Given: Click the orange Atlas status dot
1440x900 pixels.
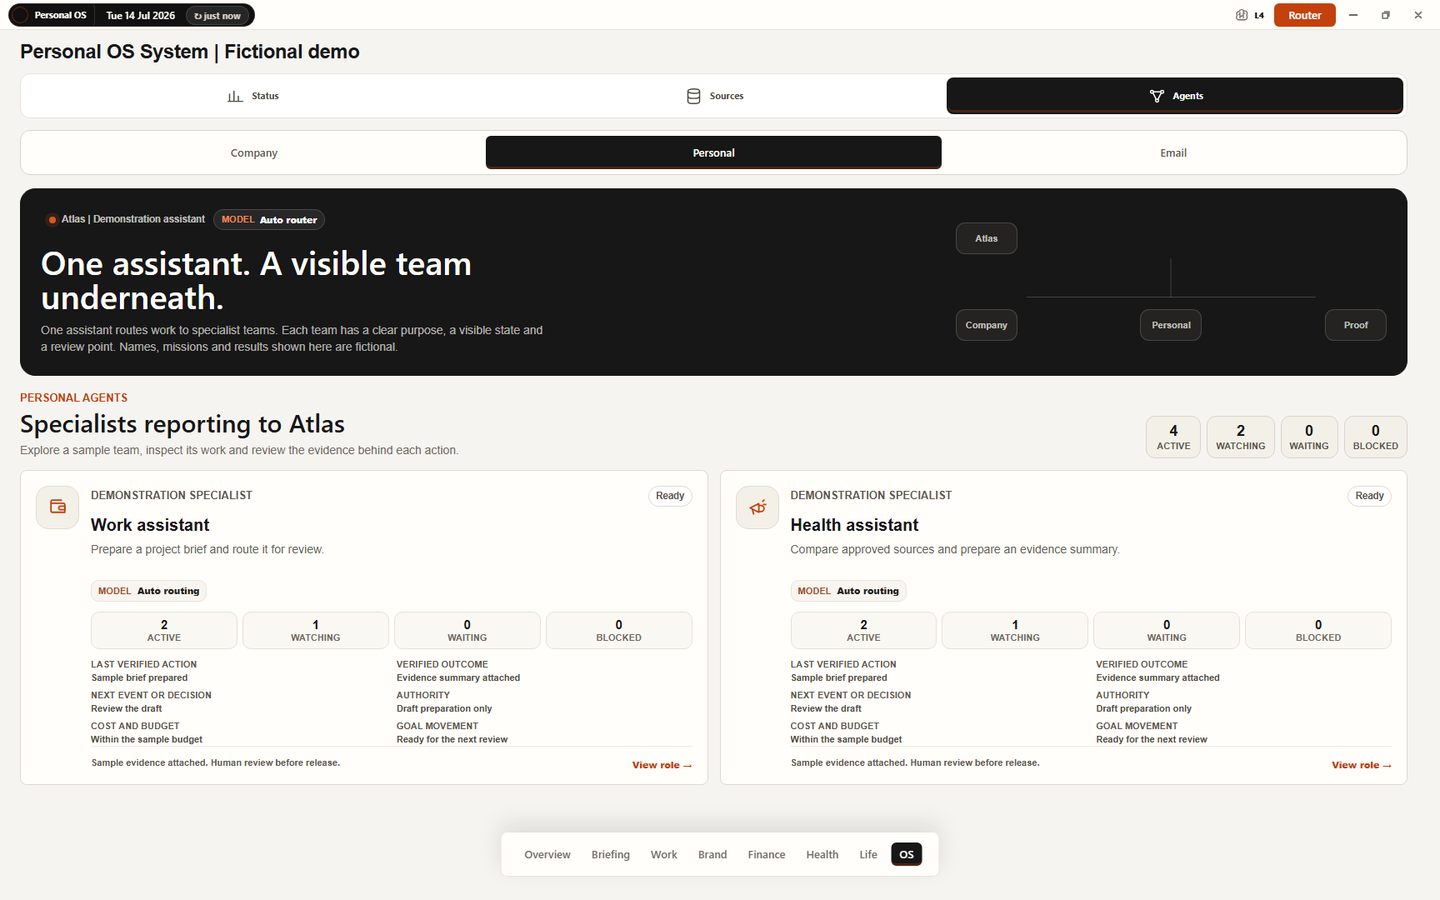Looking at the screenshot, I should [52, 220].
